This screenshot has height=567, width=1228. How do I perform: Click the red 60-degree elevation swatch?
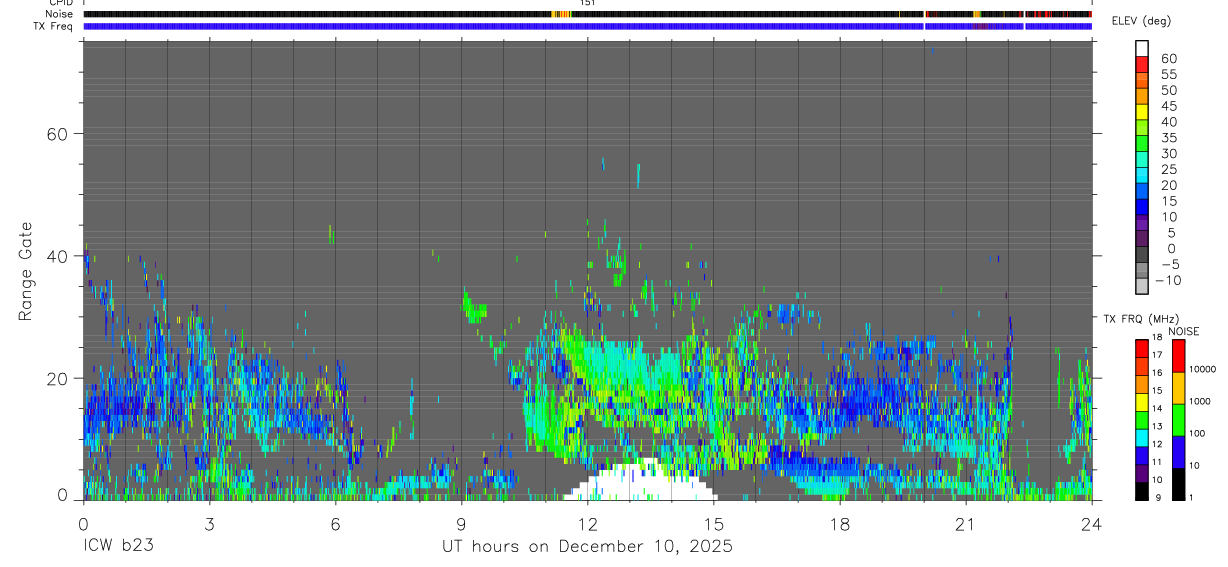point(1142,64)
